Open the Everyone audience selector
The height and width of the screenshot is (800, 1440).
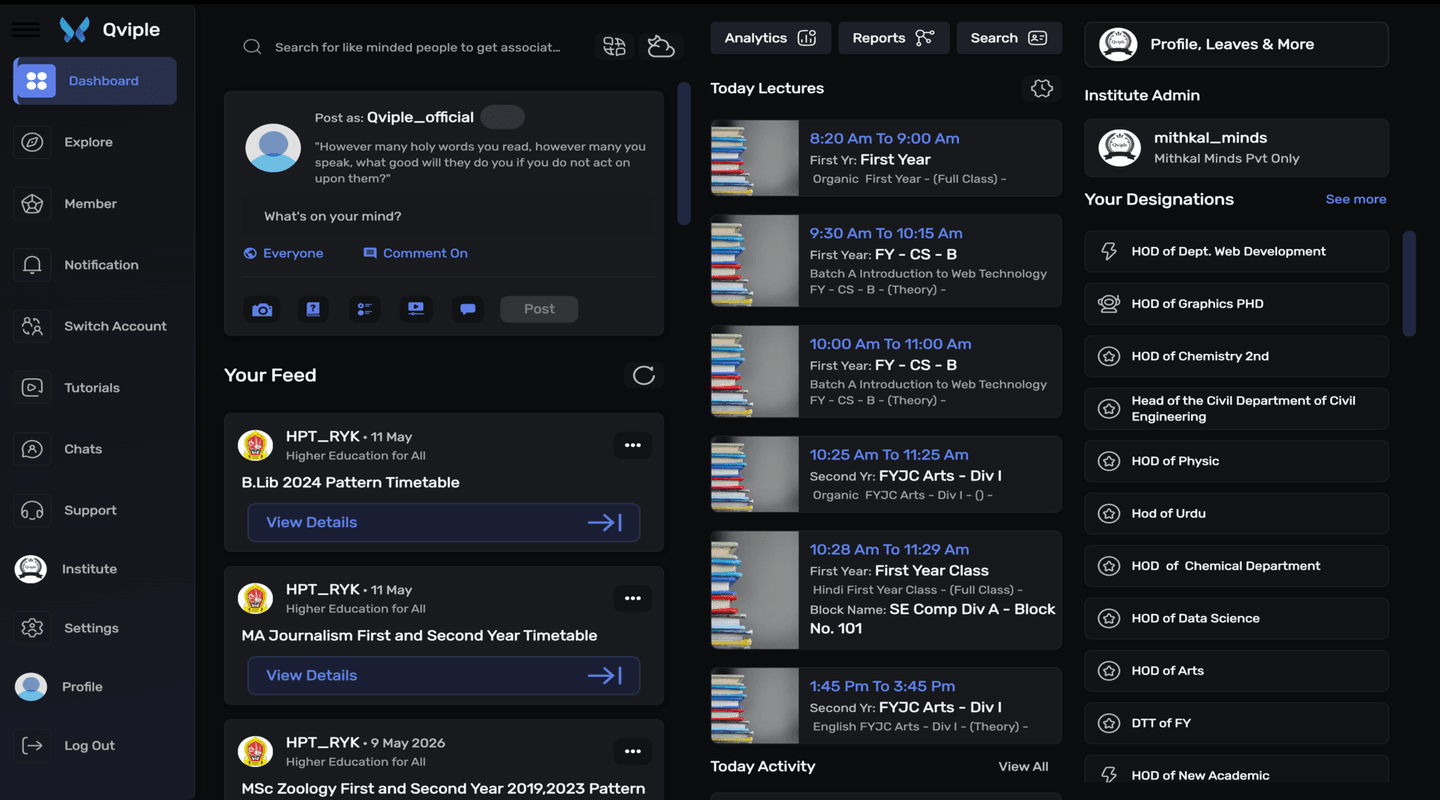[283, 253]
